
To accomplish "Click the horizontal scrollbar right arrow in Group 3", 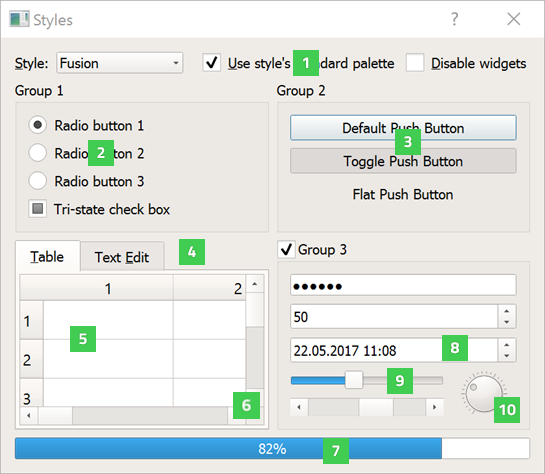I will coord(434,407).
